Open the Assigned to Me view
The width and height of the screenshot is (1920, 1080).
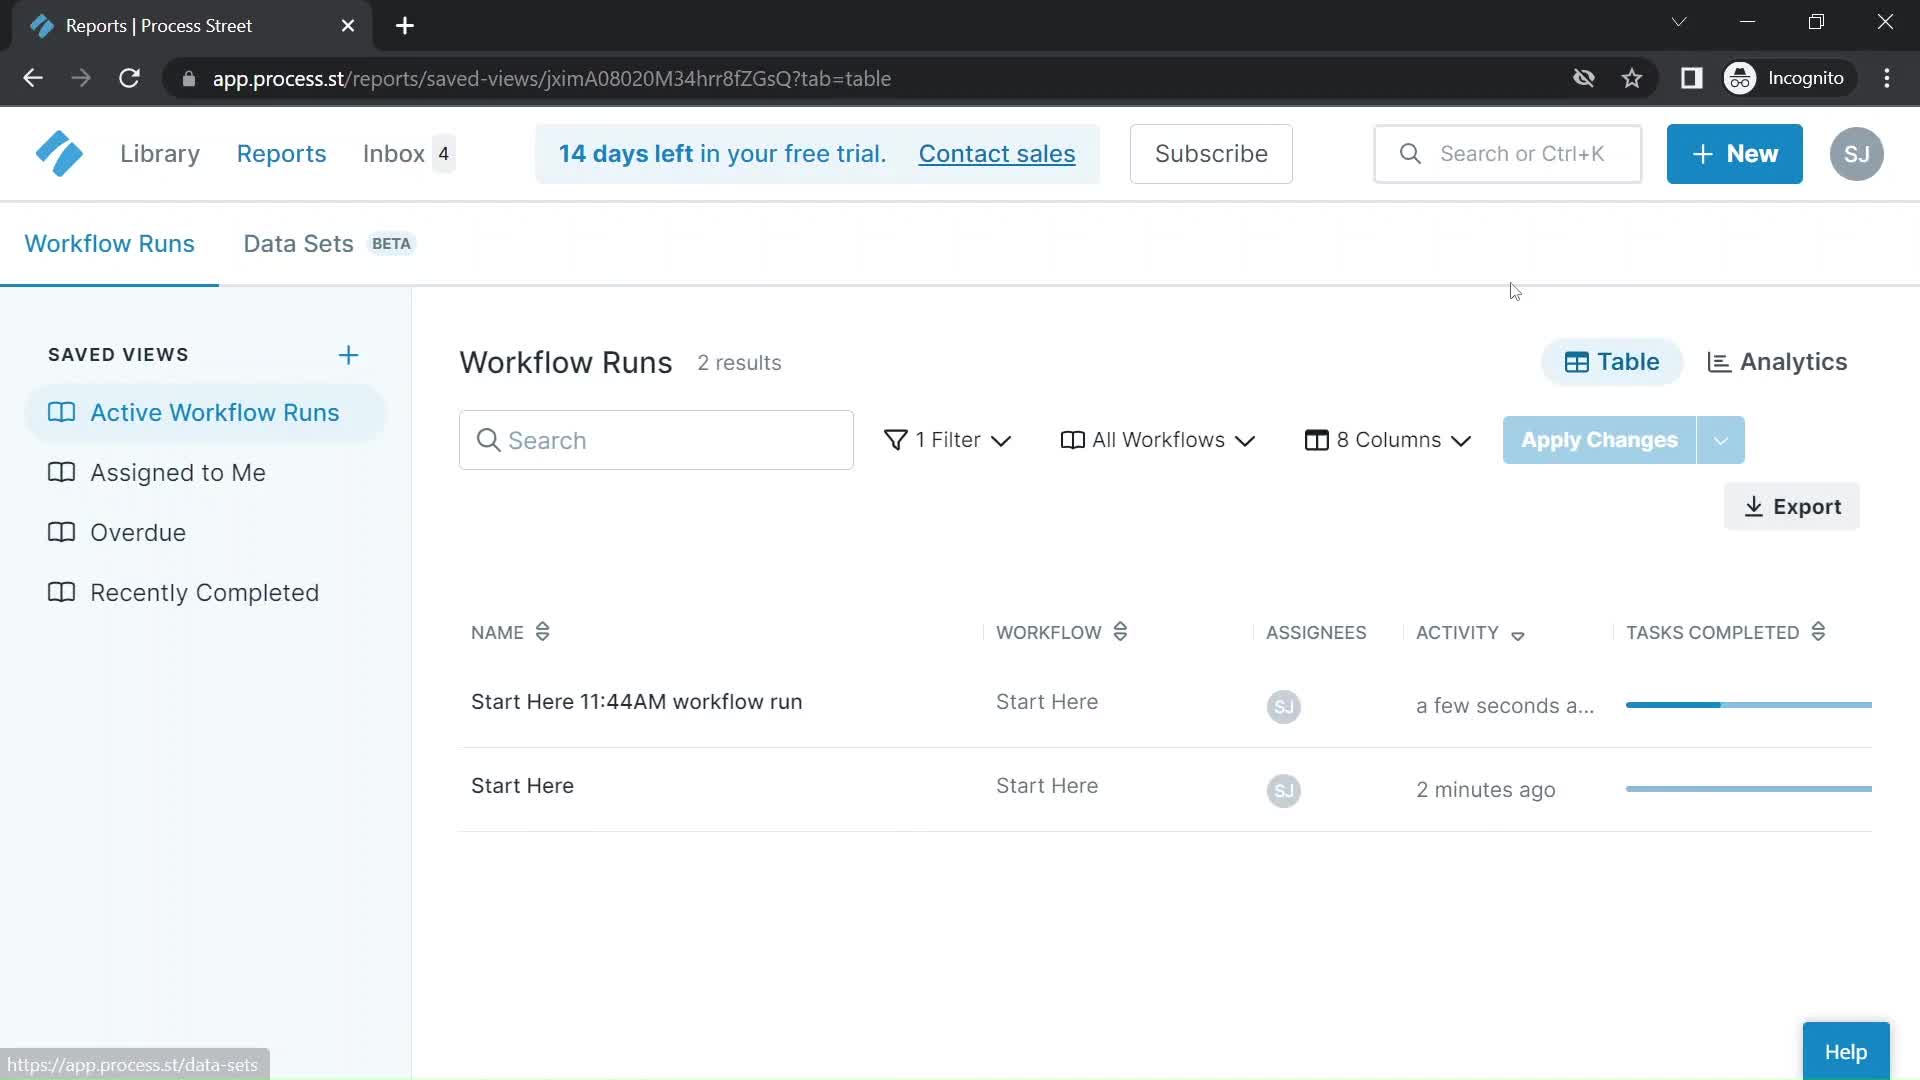177,472
